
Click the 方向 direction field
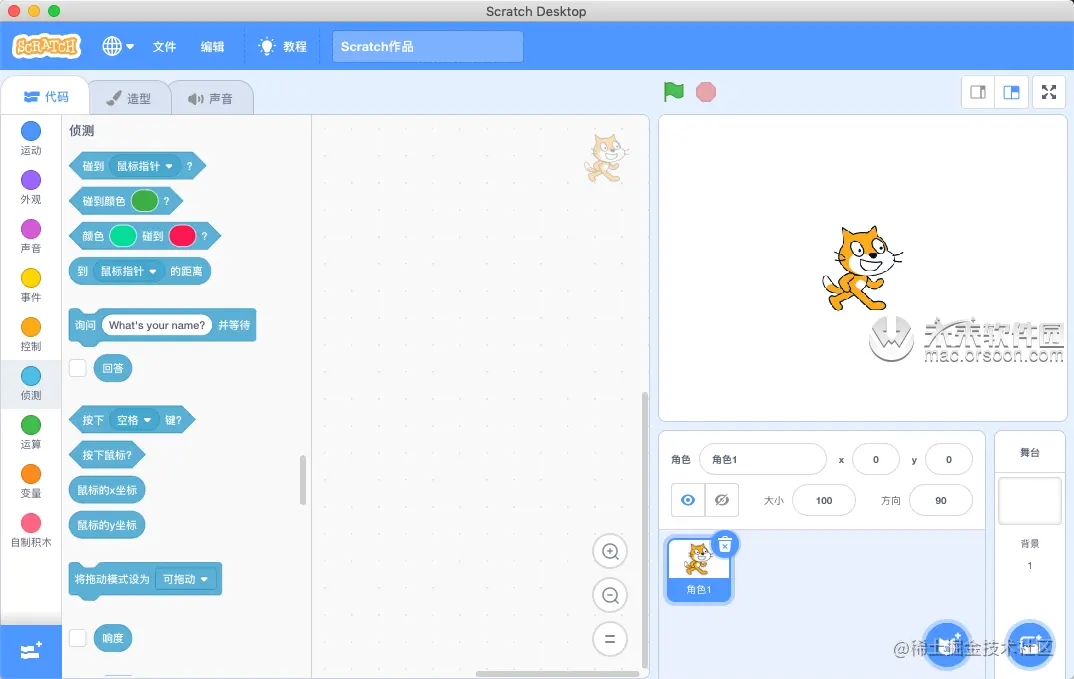click(x=940, y=500)
